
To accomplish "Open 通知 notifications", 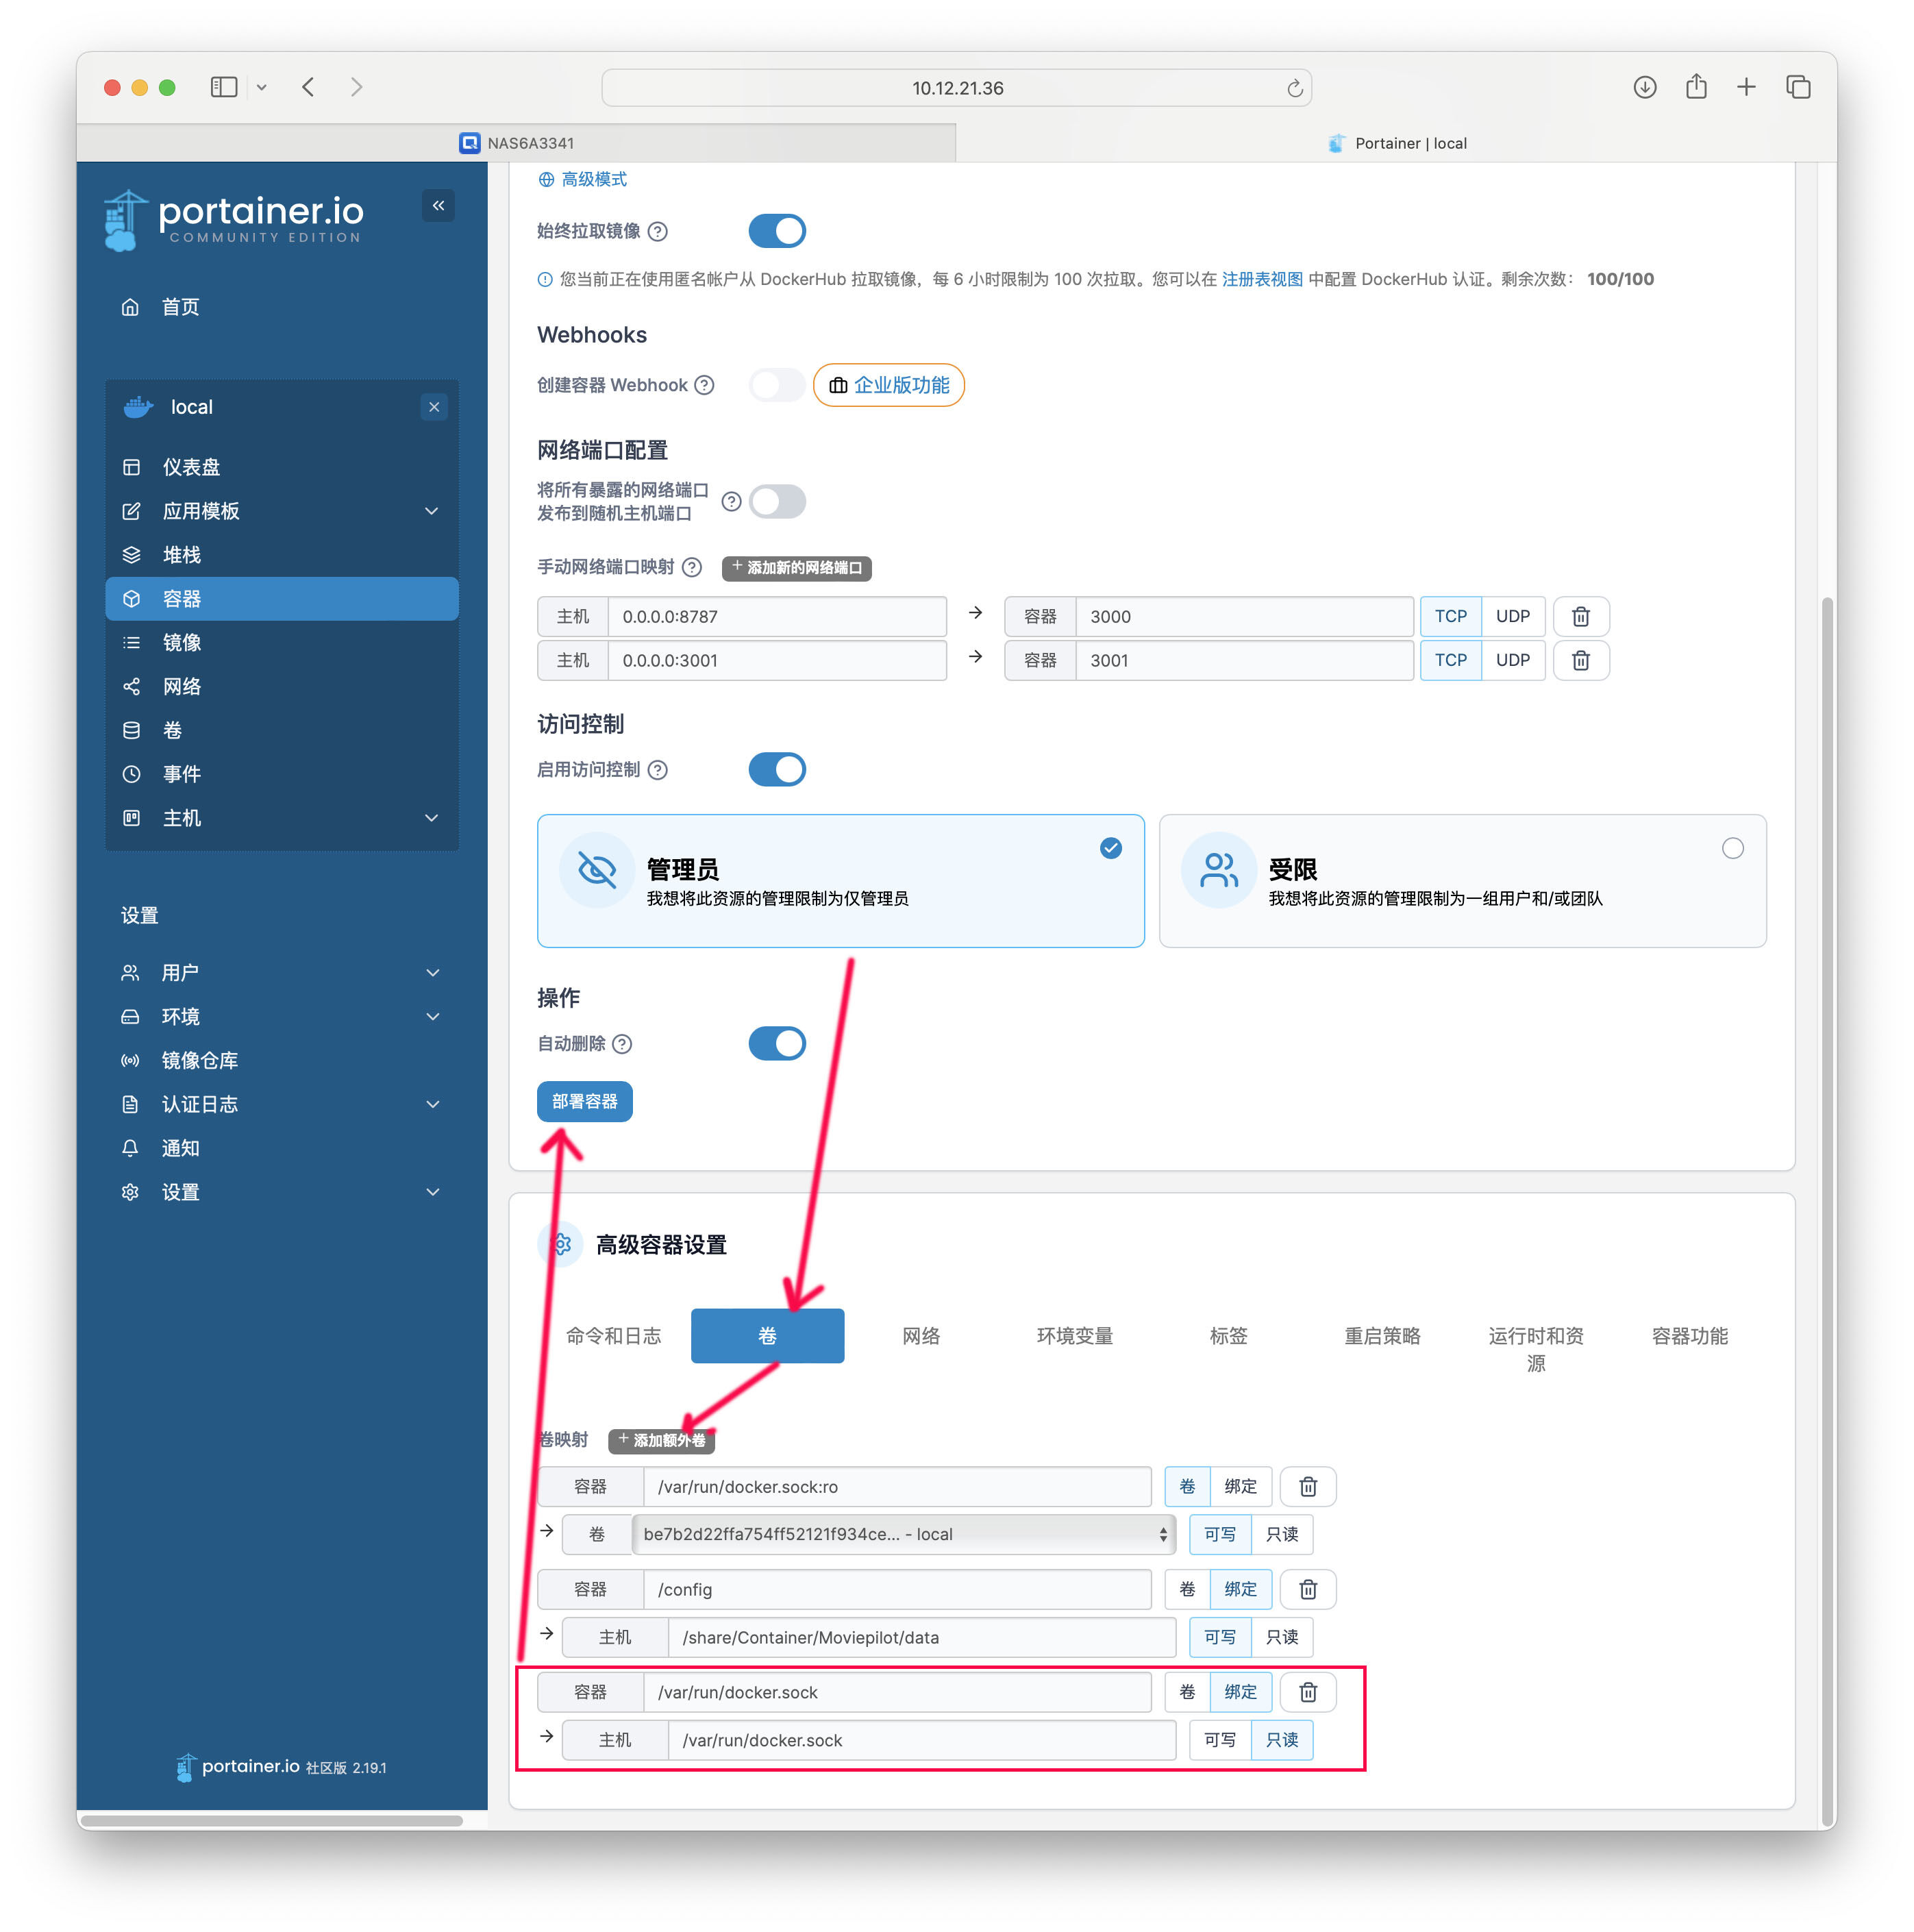I will pyautogui.click(x=180, y=1149).
